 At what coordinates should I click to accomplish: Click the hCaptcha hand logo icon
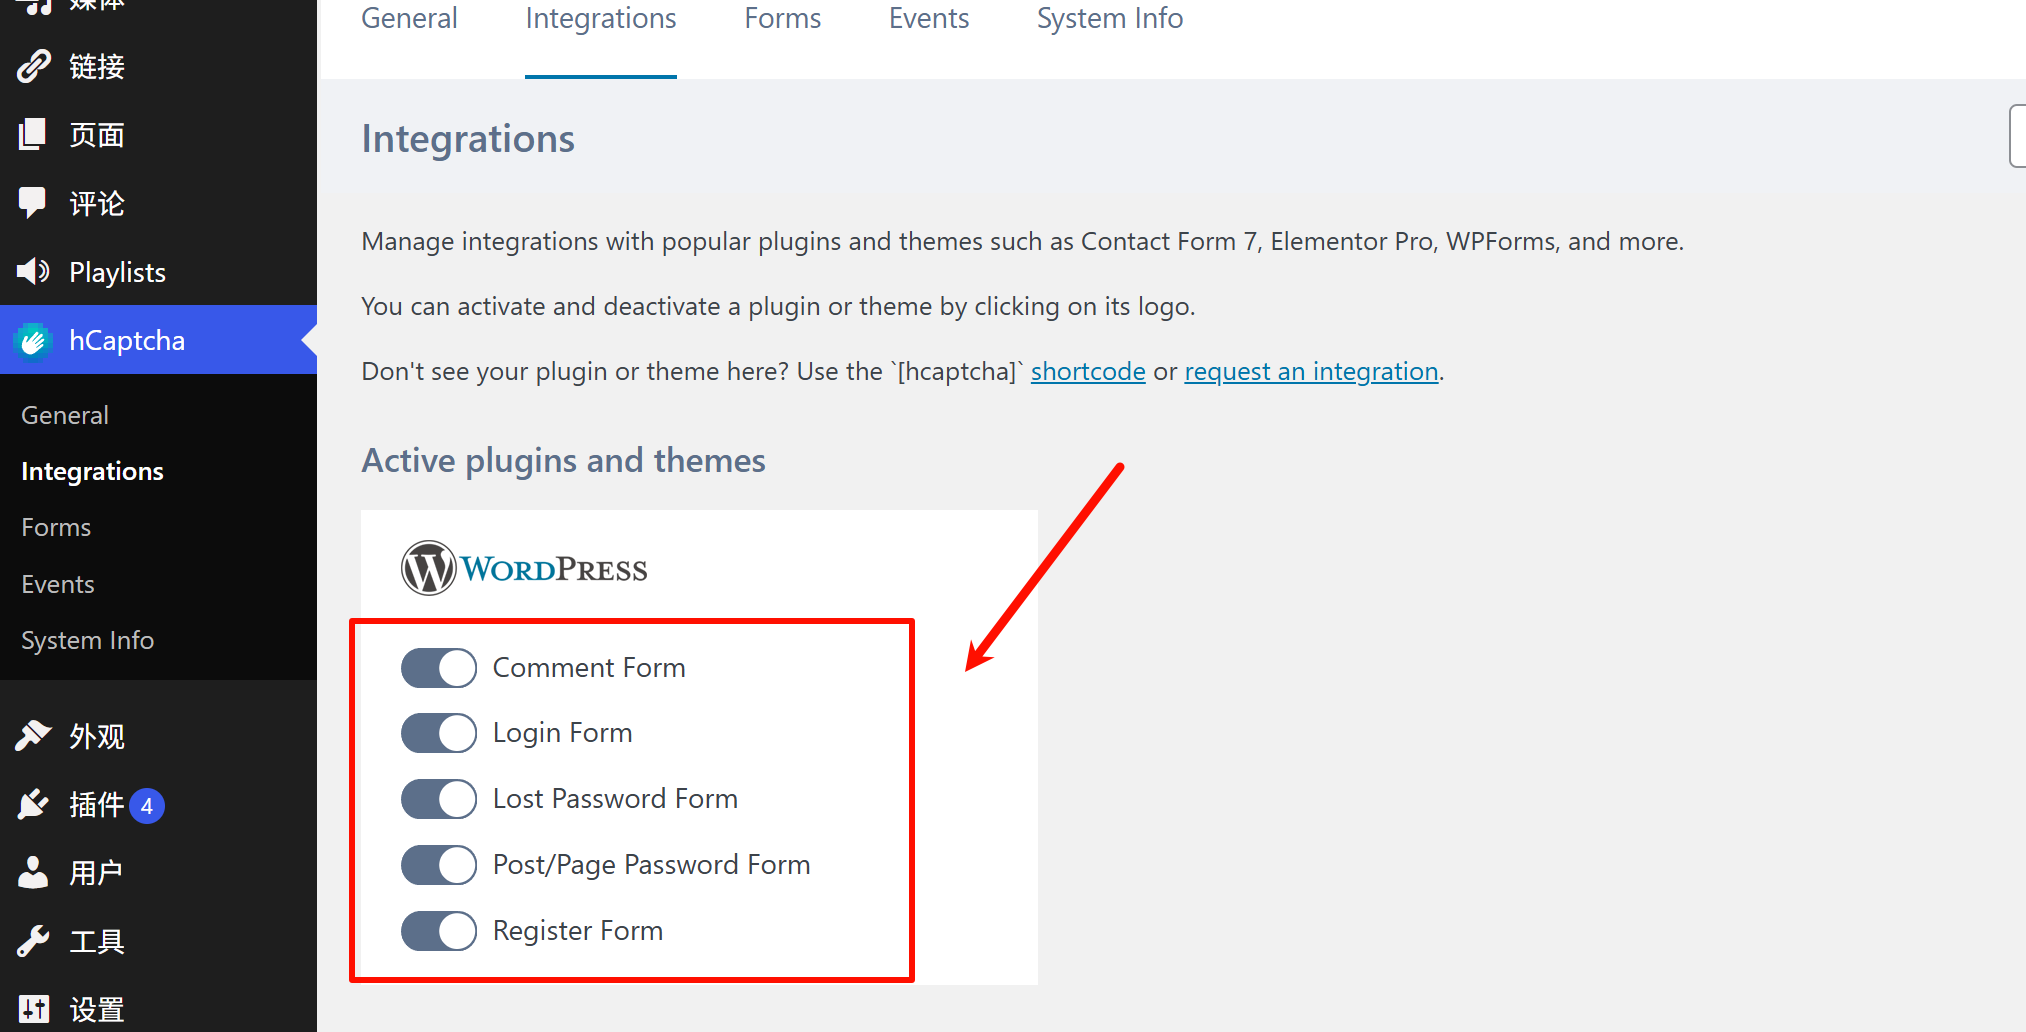33,341
